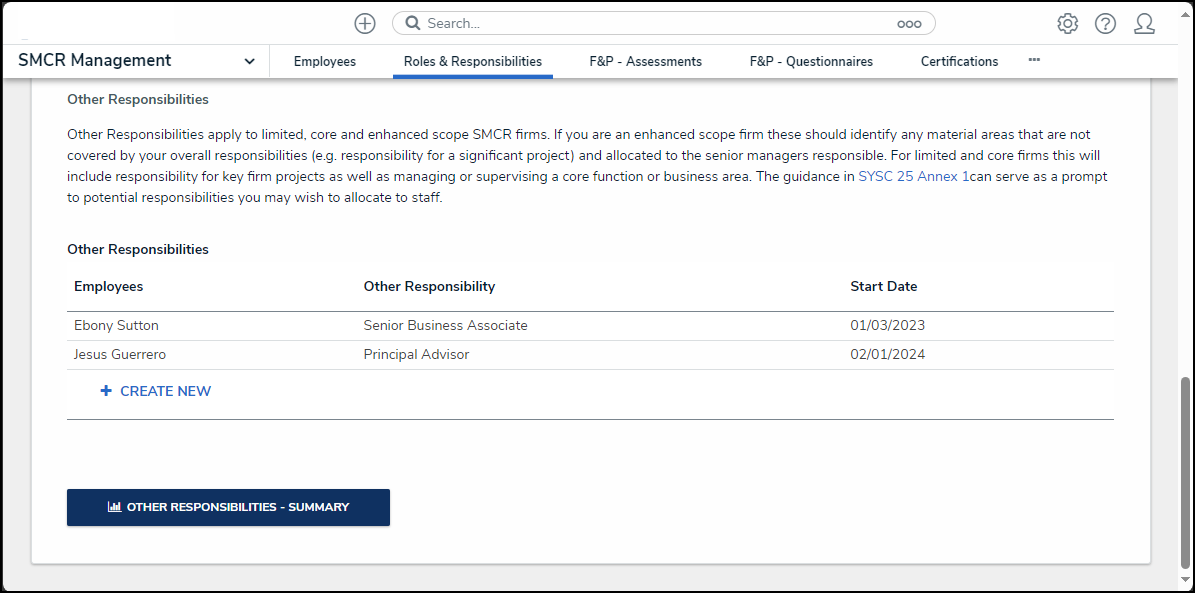The width and height of the screenshot is (1195, 593).
Task: Open the F&P - Assessments tab
Action: 645,61
